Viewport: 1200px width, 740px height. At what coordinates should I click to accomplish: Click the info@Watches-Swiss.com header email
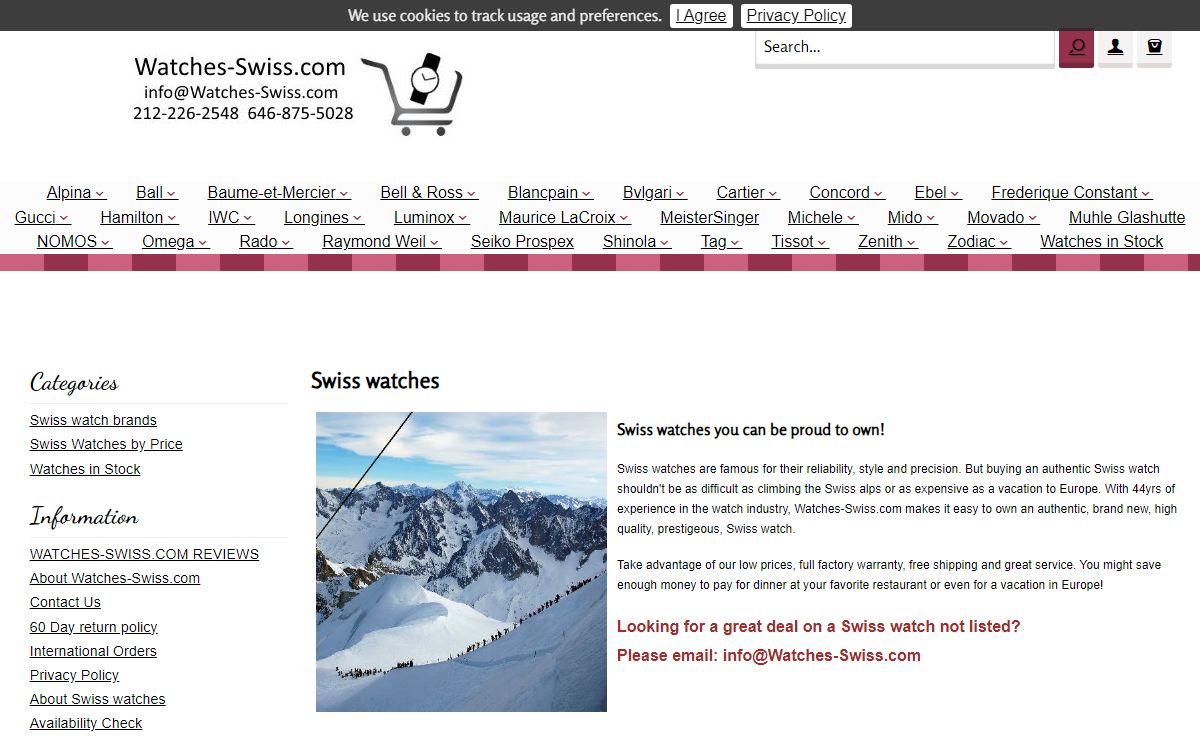(x=241, y=92)
